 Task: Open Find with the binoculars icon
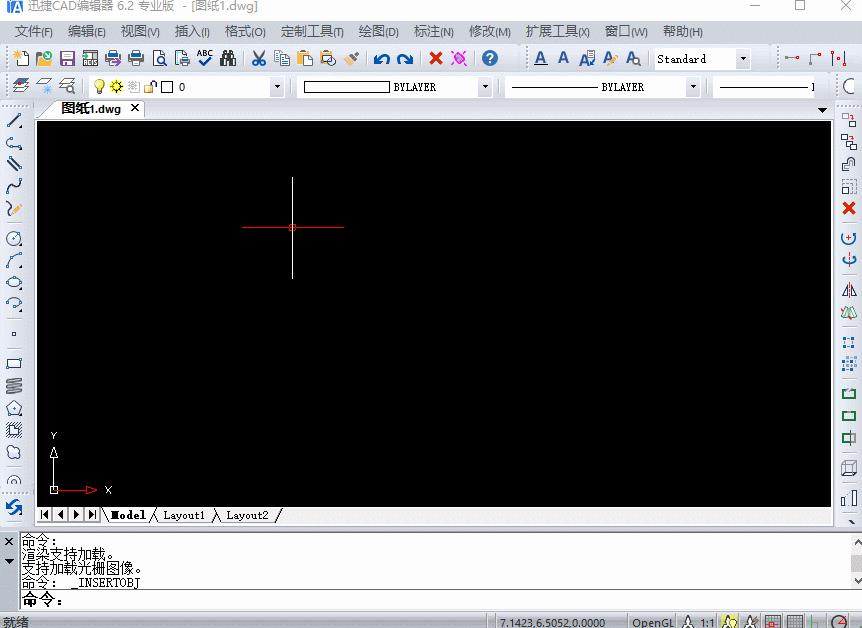point(228,58)
